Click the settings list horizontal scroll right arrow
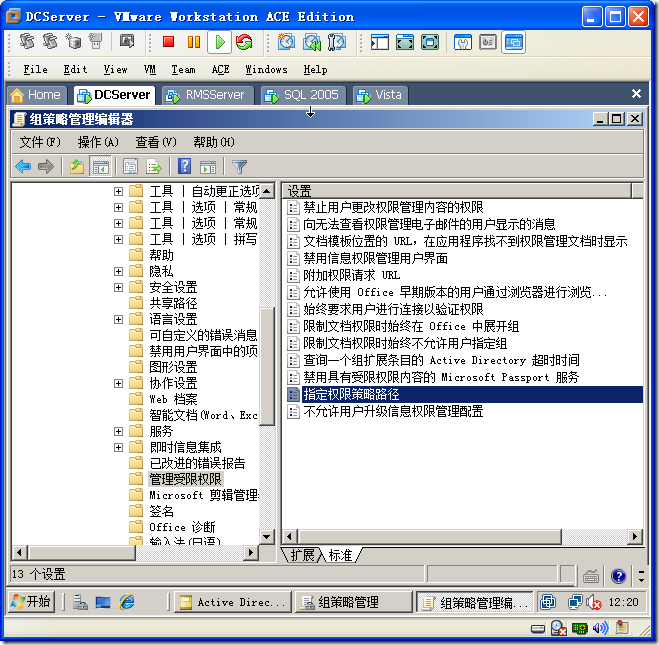 pos(635,537)
